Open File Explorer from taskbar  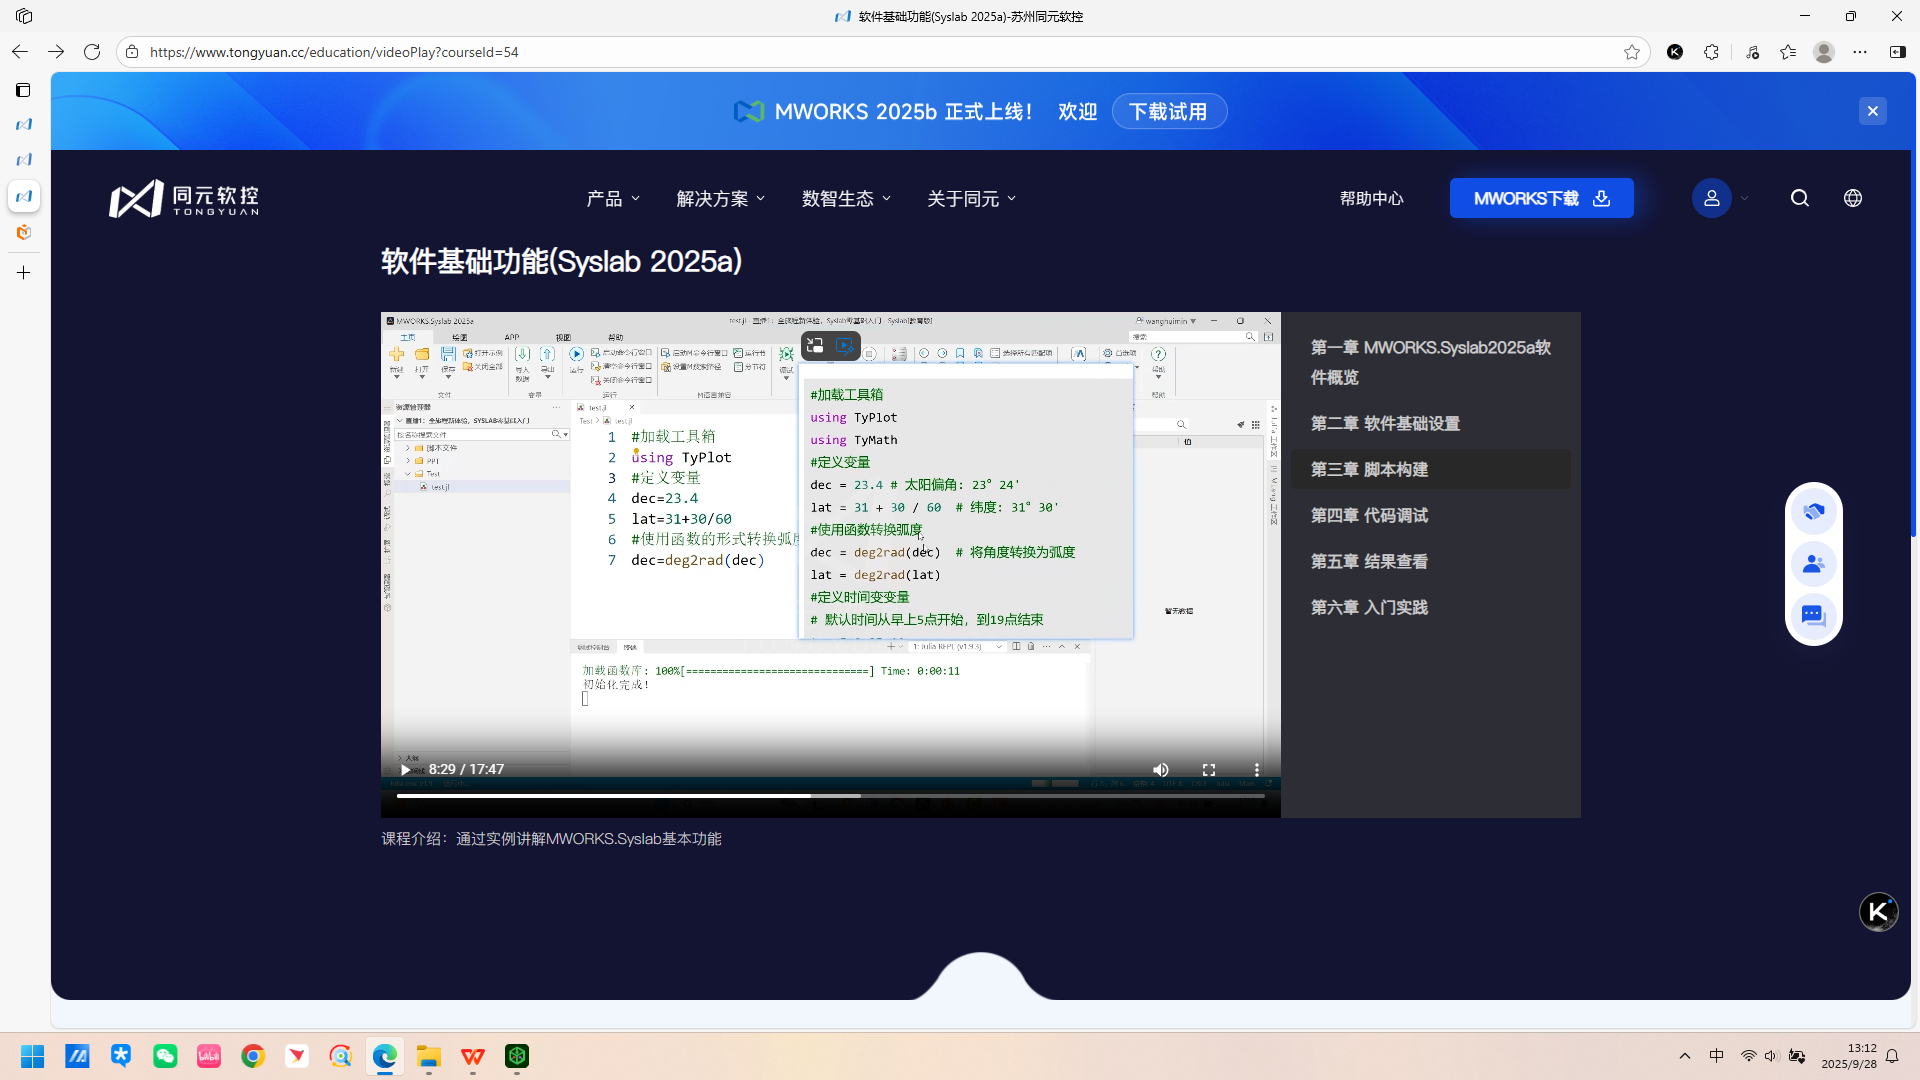tap(429, 1056)
